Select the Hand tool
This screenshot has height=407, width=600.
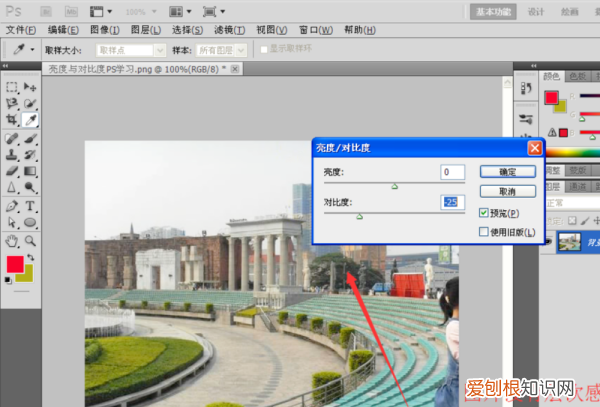[12, 241]
